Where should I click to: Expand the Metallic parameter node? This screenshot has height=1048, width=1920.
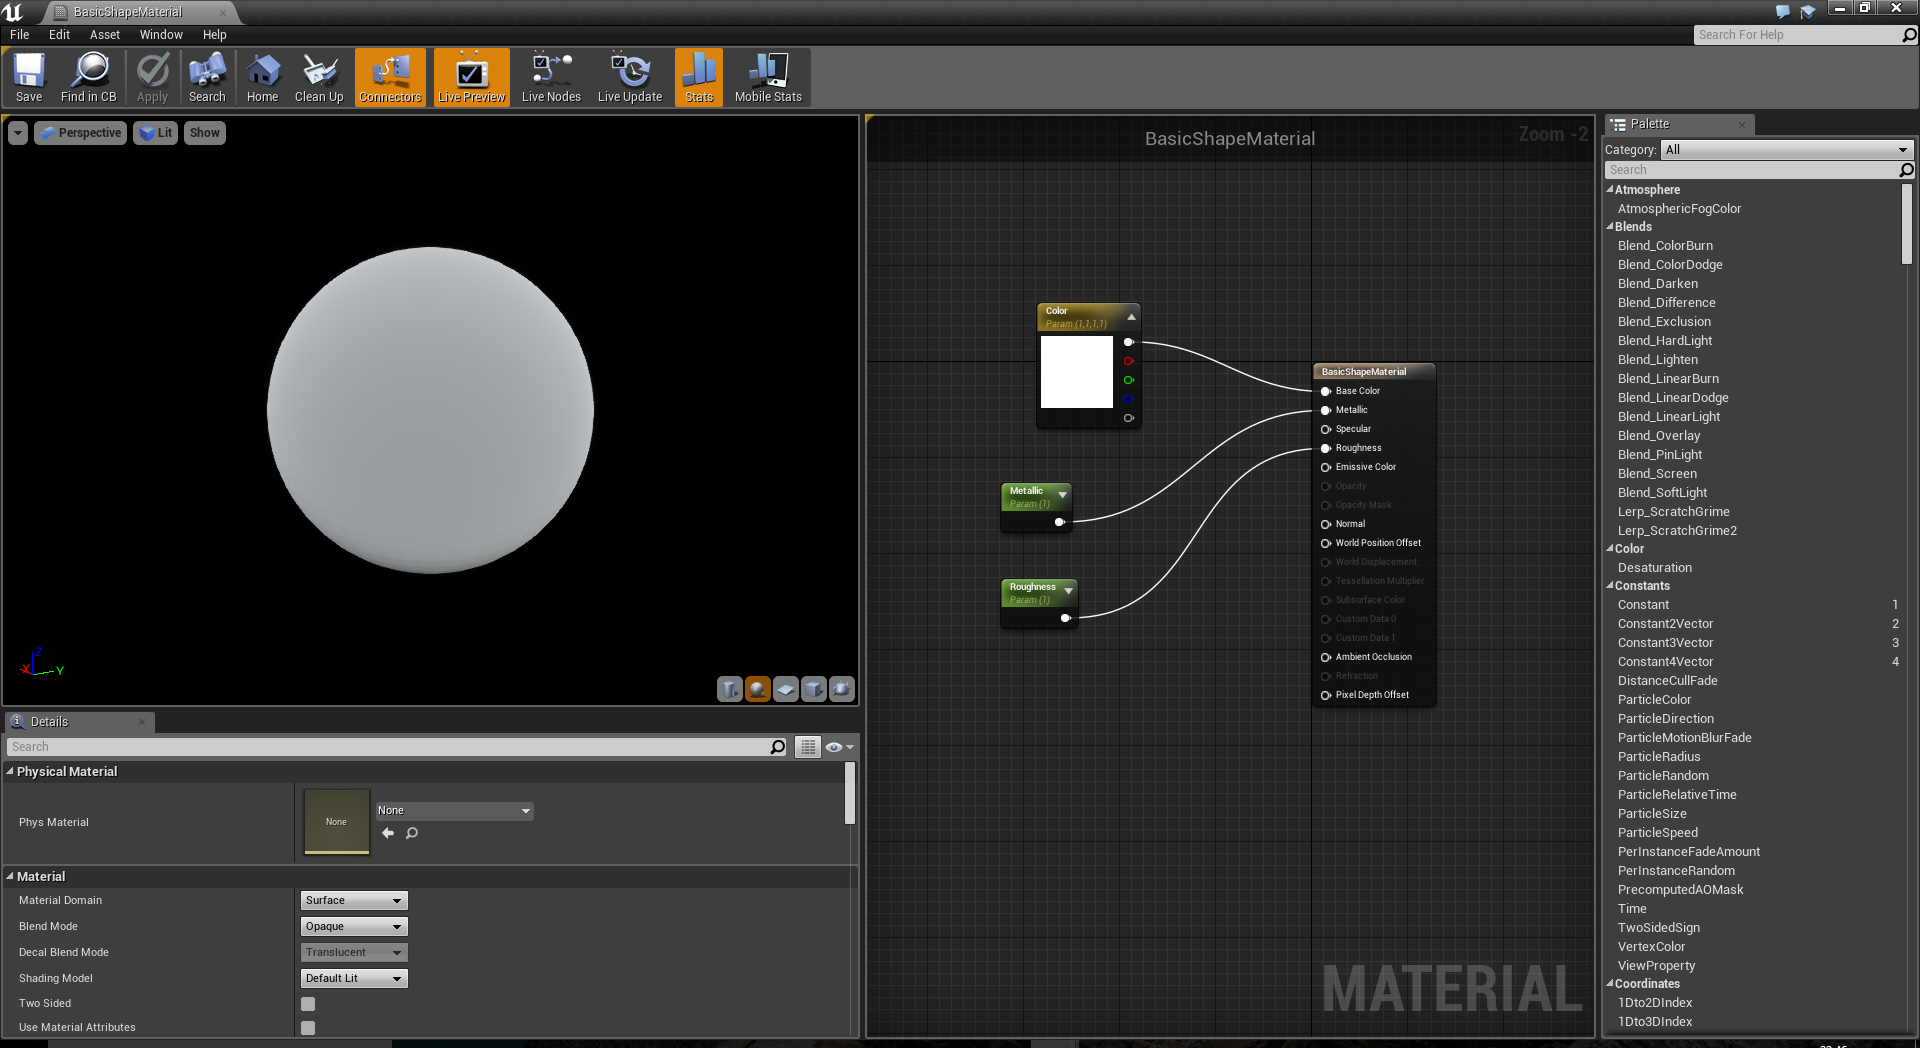click(x=1062, y=495)
